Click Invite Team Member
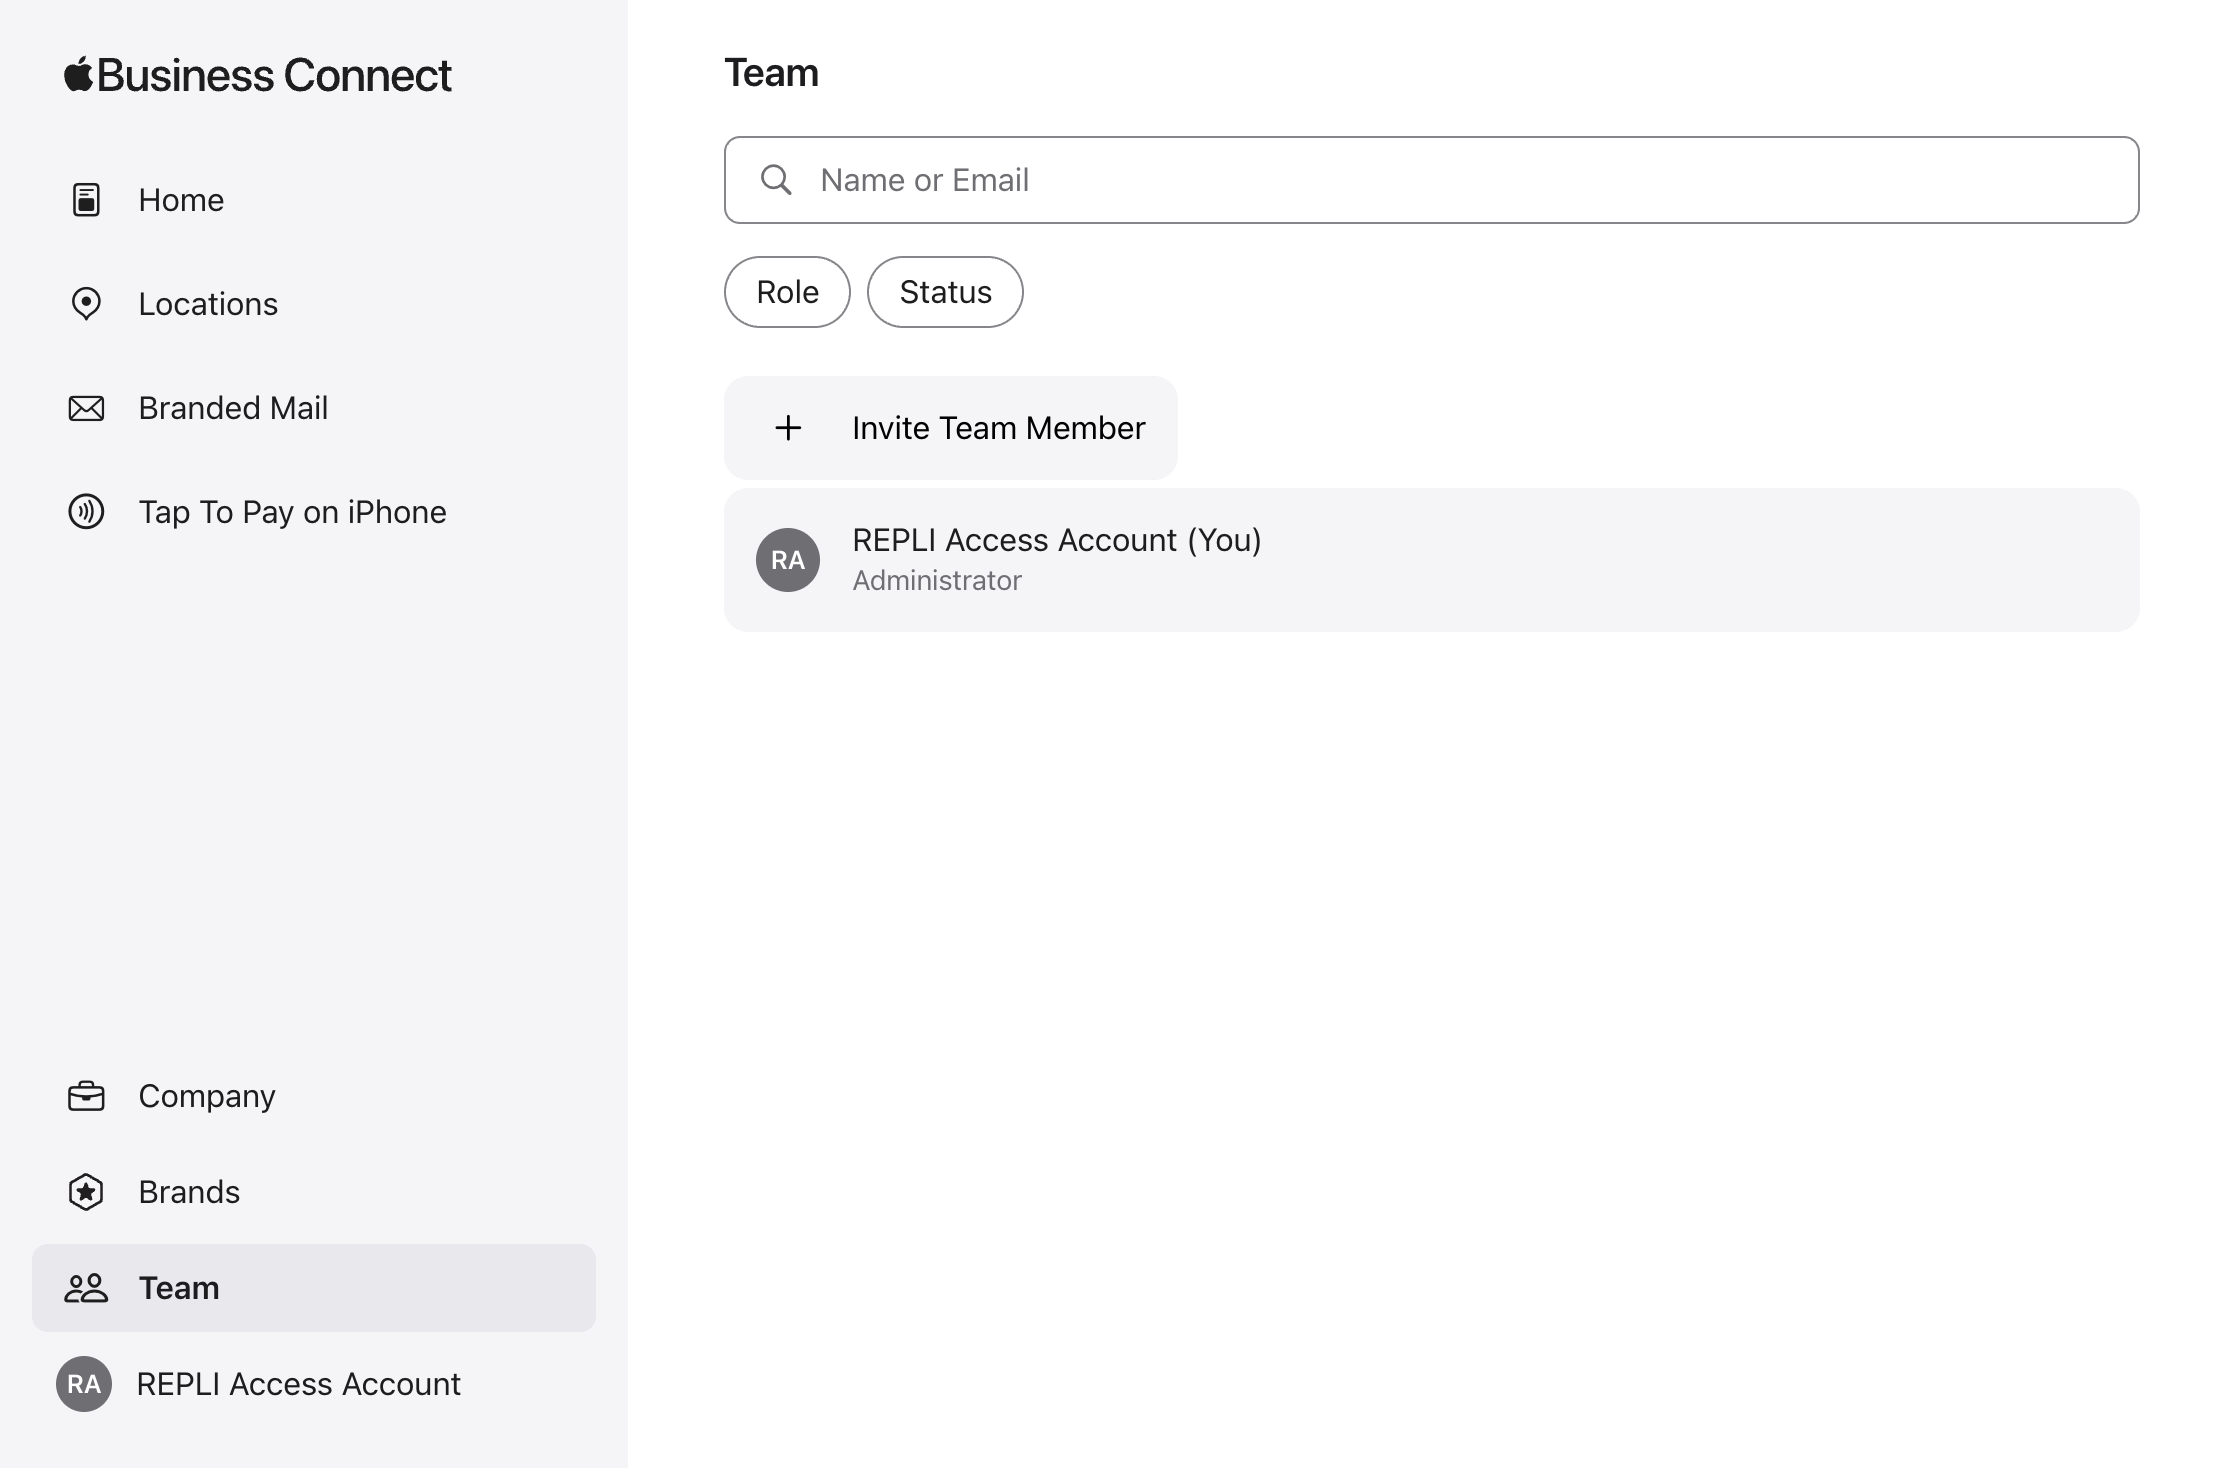 point(951,428)
